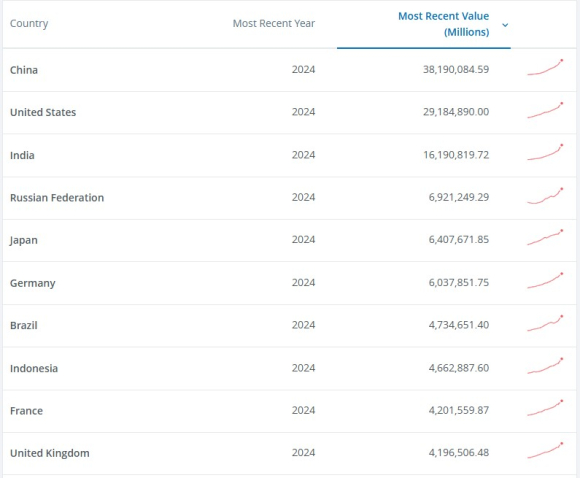View Brazil's sparkline trend graph
Viewport: 580px width, 478px height.
tap(545, 323)
